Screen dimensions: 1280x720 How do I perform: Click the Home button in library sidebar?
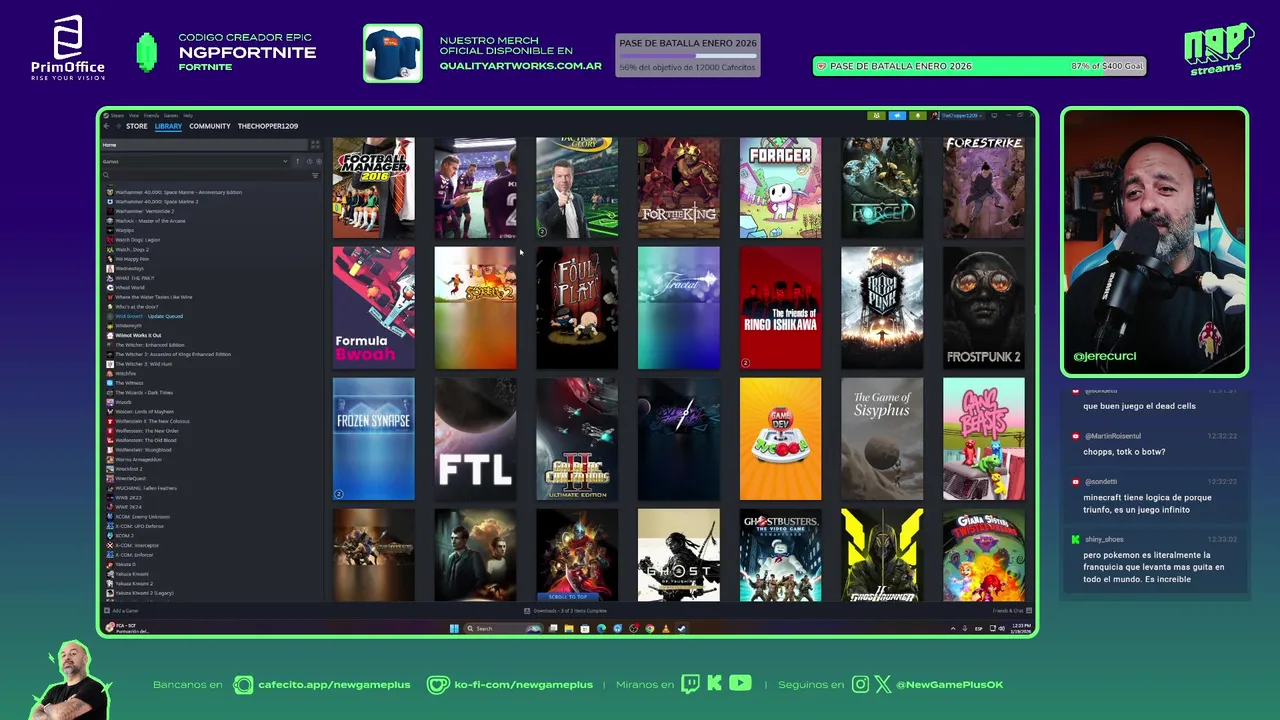205,145
